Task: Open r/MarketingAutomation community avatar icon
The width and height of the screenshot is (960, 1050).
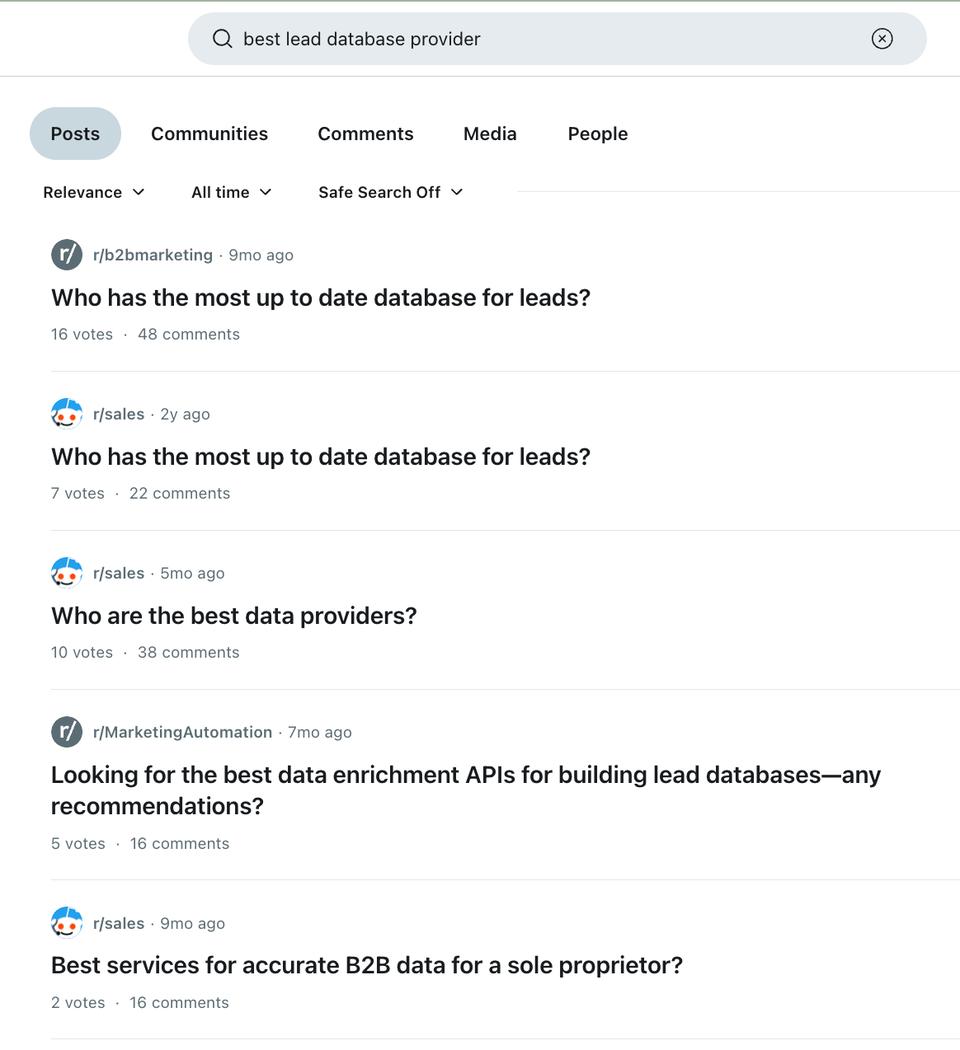Action: [x=67, y=732]
